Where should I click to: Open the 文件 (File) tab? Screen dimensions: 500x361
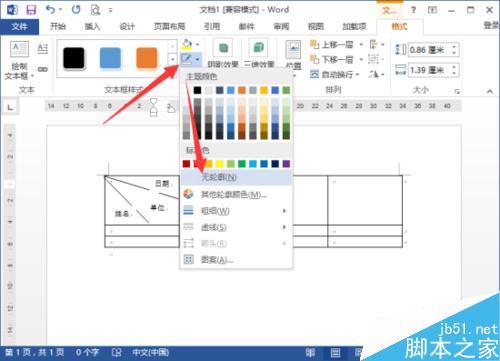(19, 27)
